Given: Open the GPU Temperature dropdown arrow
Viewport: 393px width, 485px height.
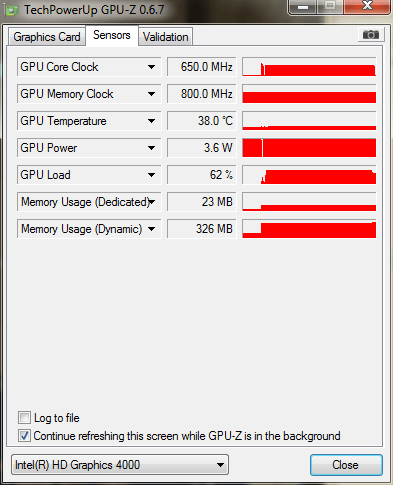Looking at the screenshot, I should pyautogui.click(x=151, y=121).
